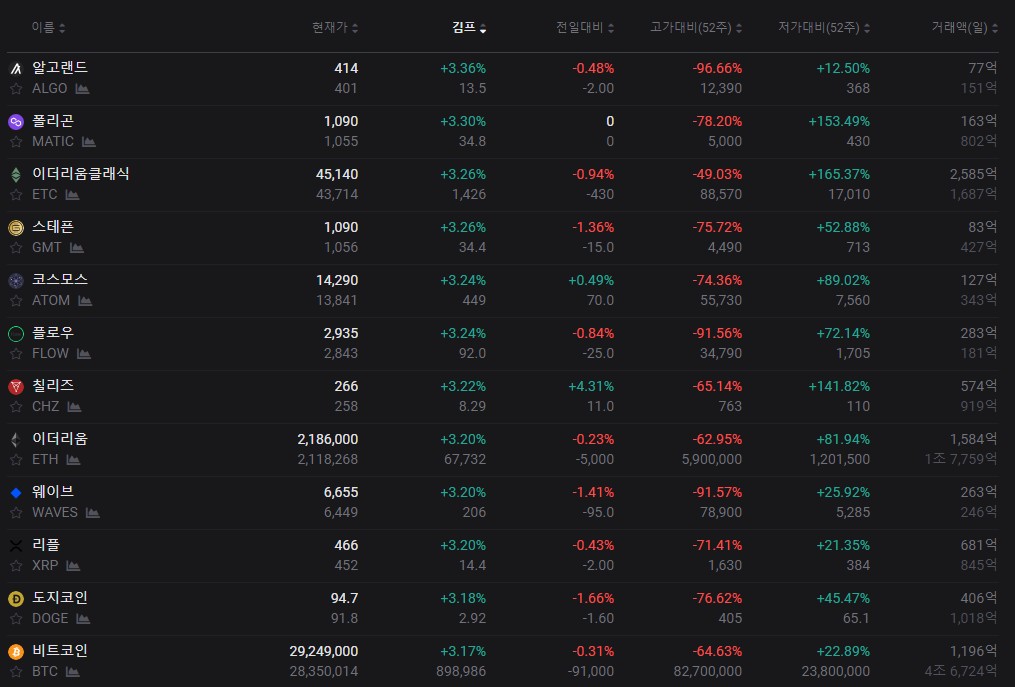Open the 이더리움클래식 coin name

tap(81, 174)
